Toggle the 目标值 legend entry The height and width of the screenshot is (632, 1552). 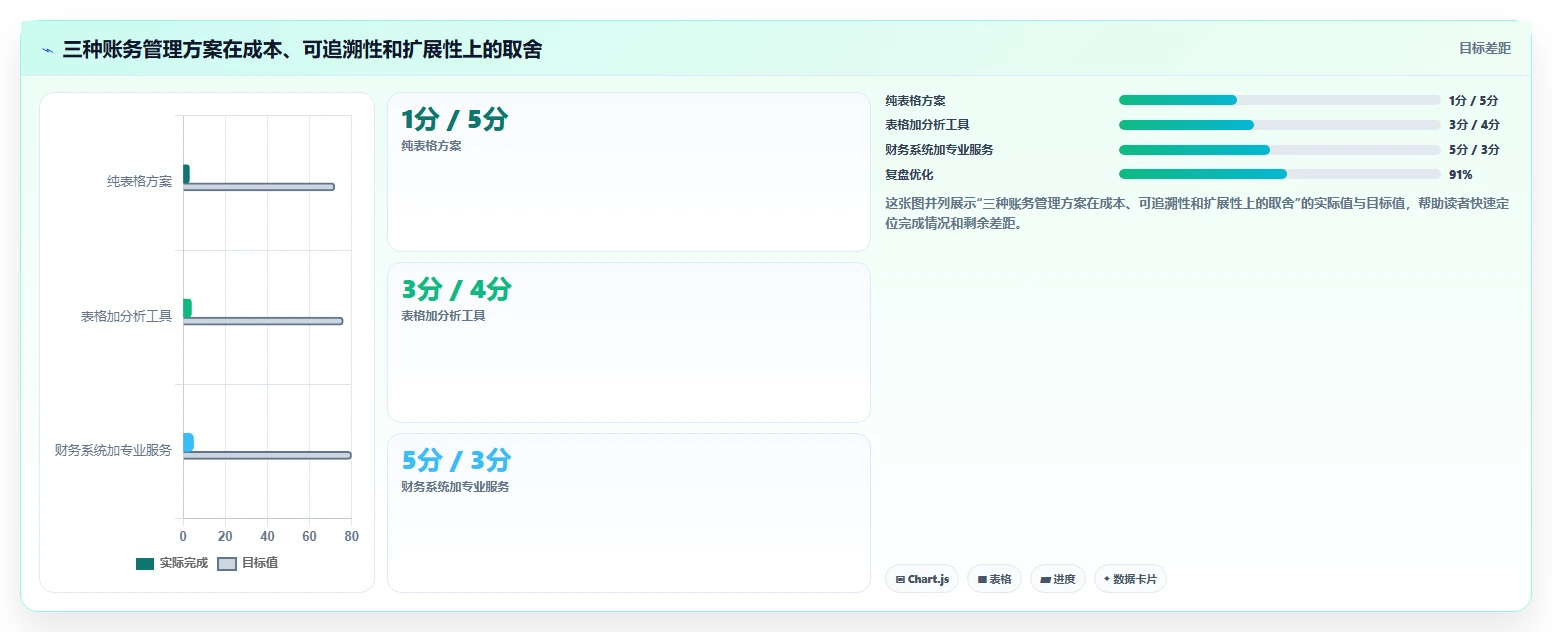point(248,563)
